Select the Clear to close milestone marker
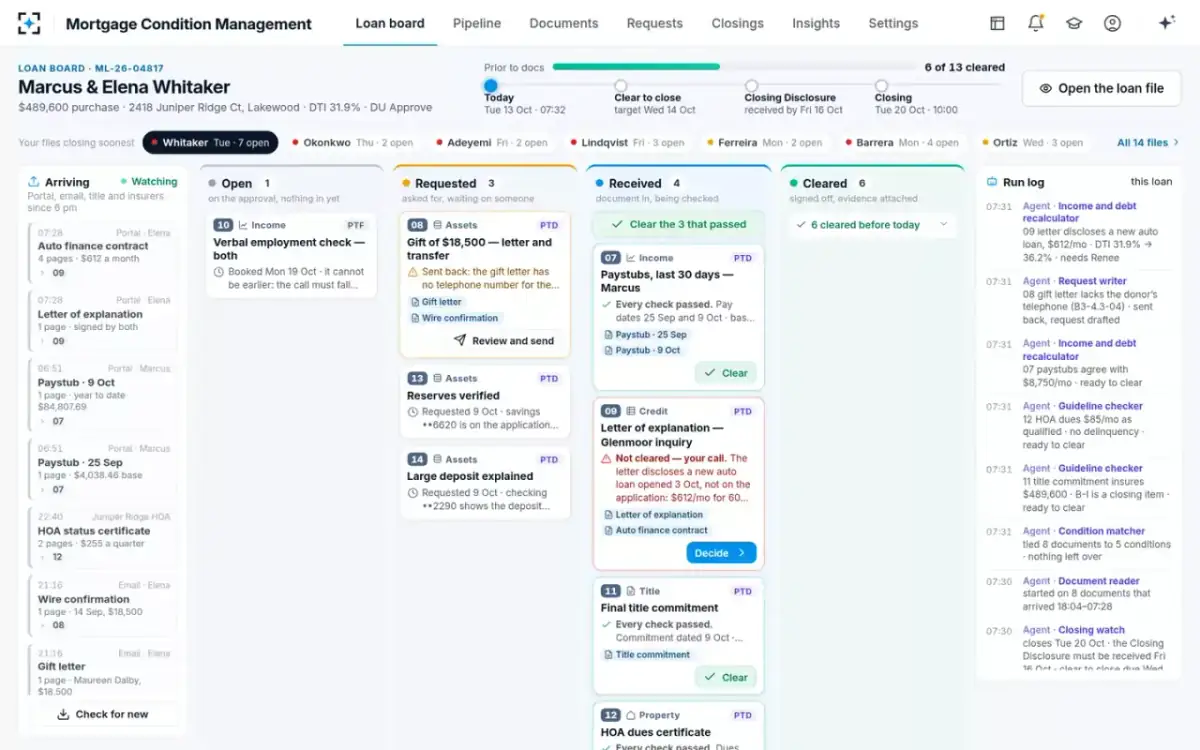The height and width of the screenshot is (750, 1200). tap(621, 86)
